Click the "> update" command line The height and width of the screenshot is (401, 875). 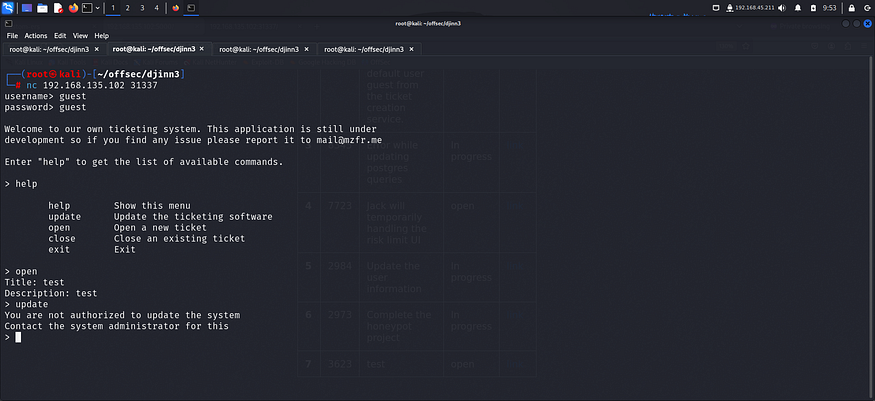pyautogui.click(x=26, y=305)
